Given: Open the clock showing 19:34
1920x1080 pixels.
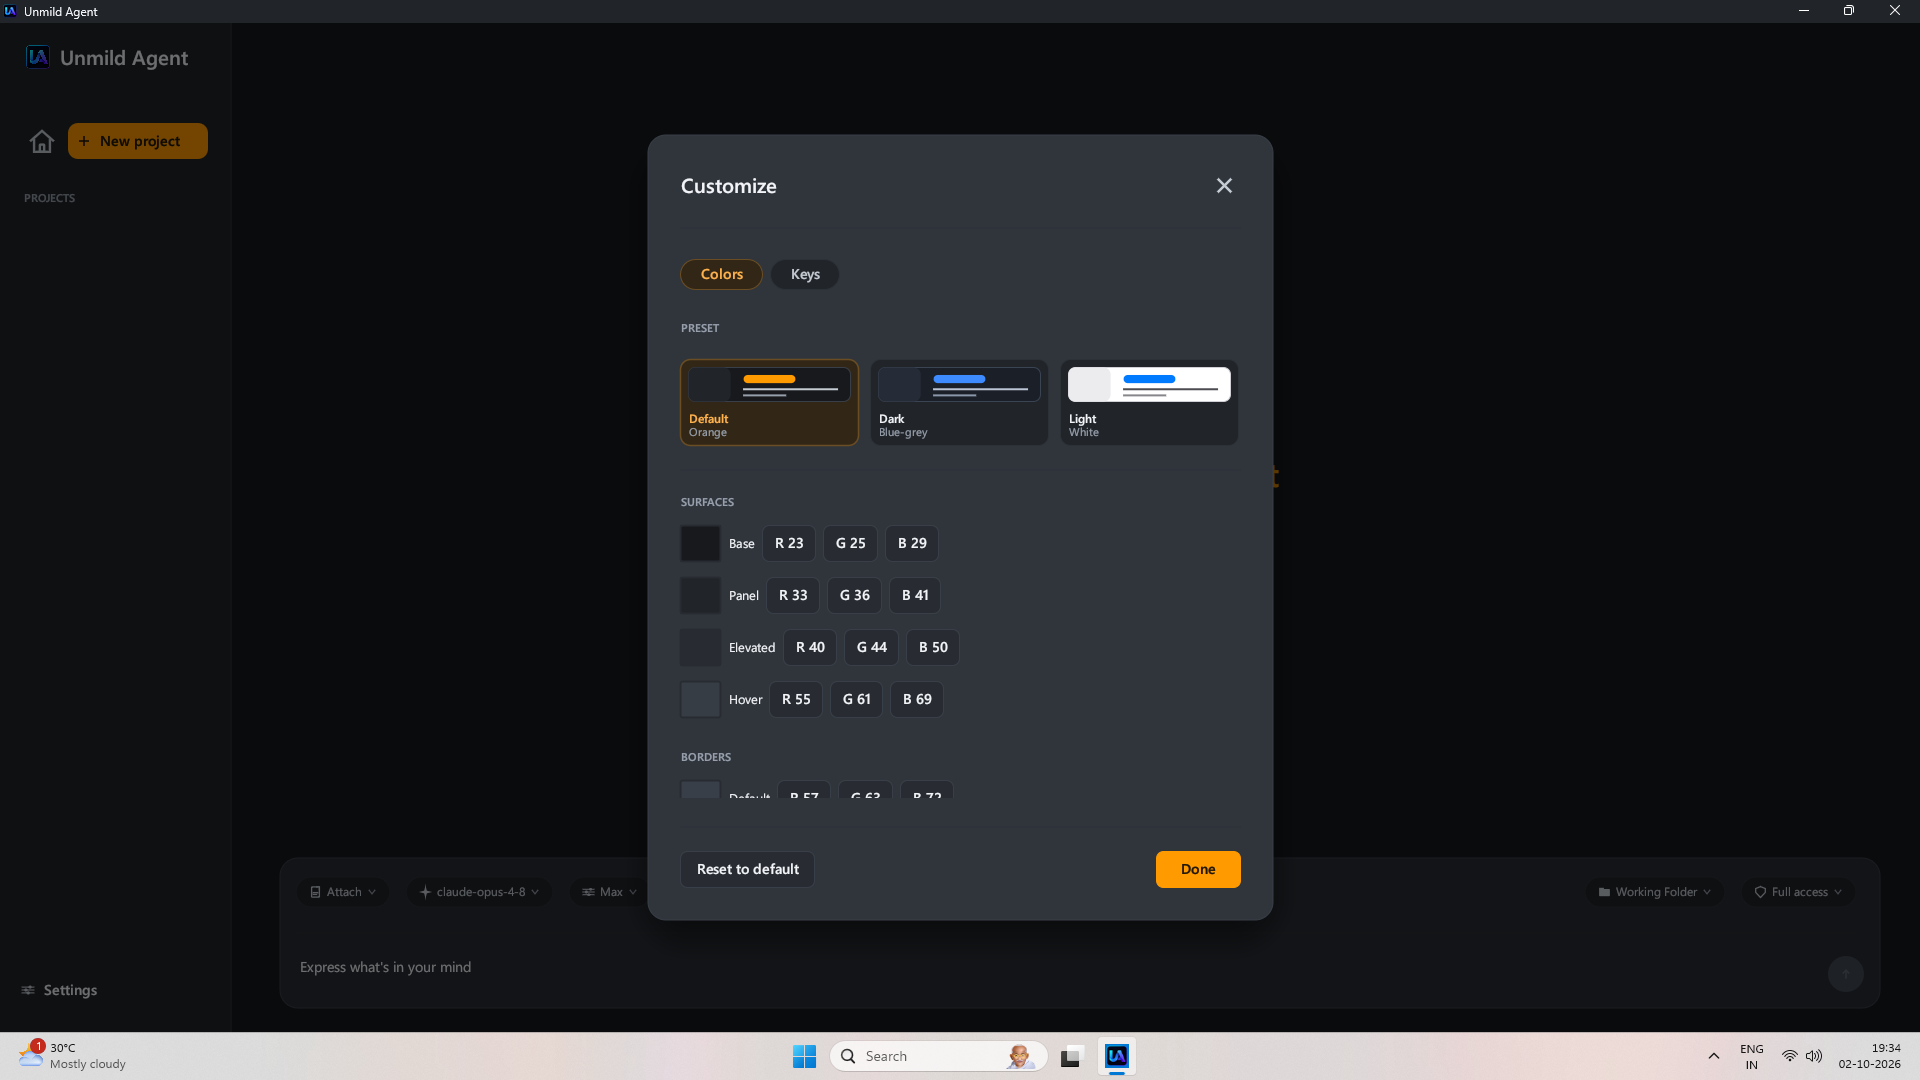Looking at the screenshot, I should (x=1869, y=1056).
